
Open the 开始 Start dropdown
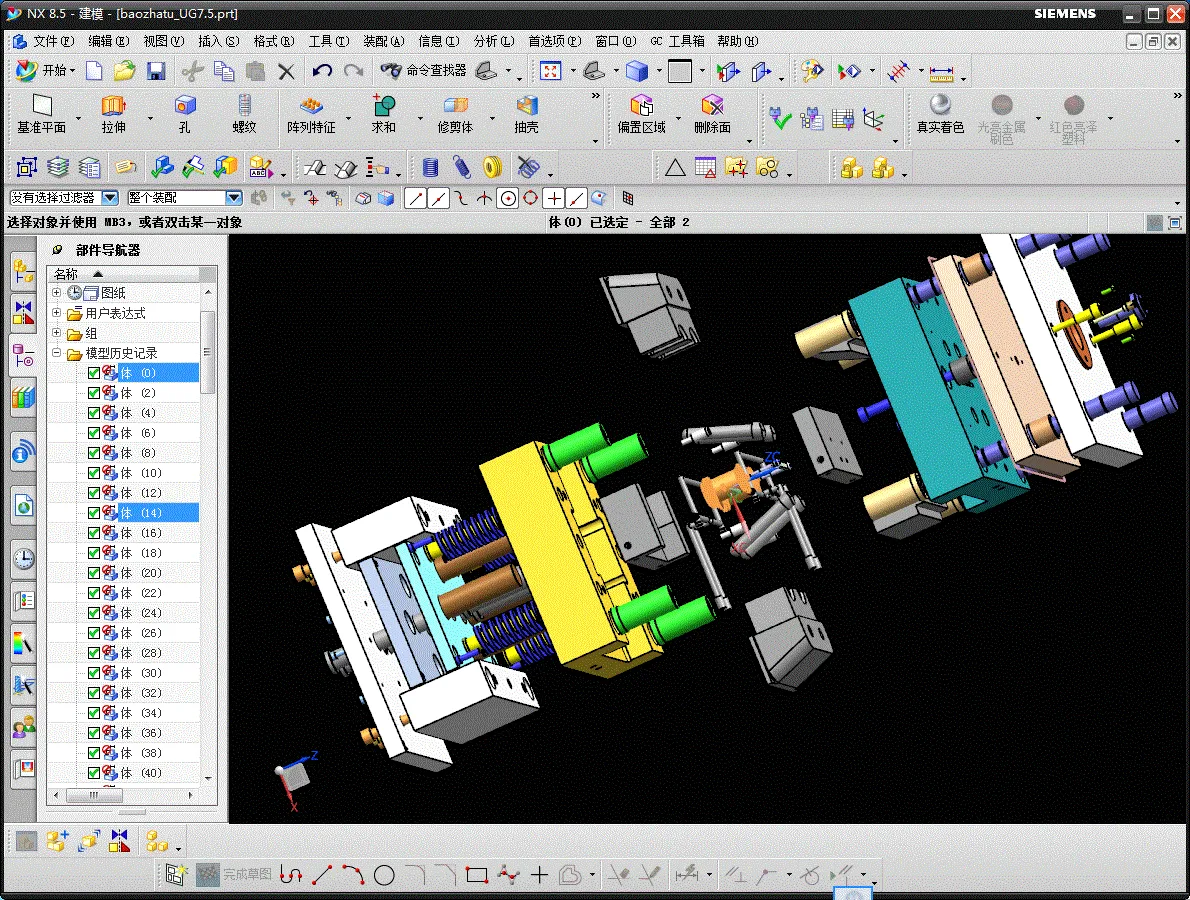click(46, 71)
